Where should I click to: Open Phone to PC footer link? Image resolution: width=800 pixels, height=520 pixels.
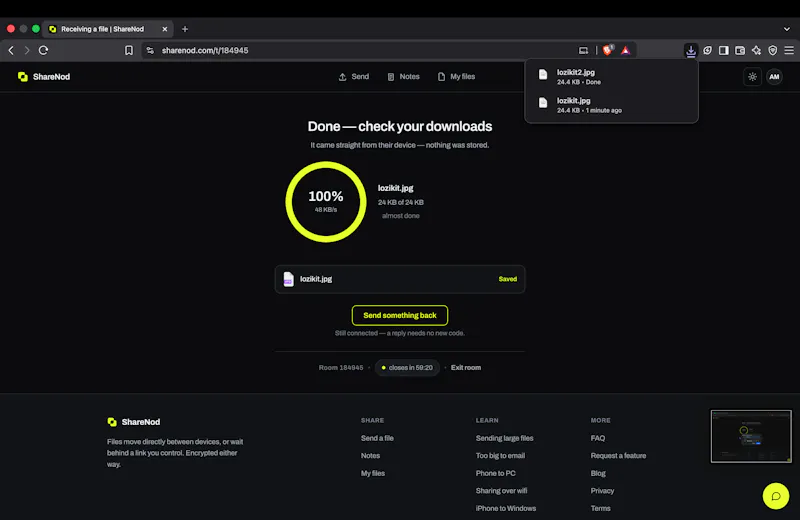495,473
